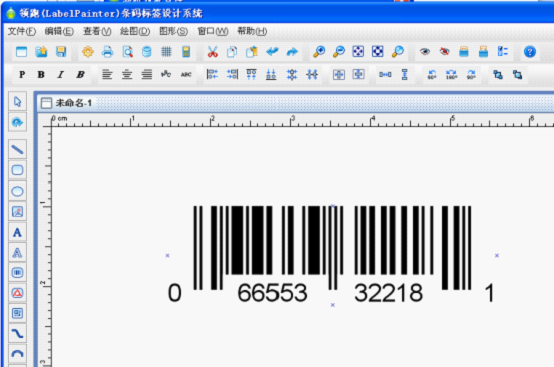Click the save floppy disk icon
Viewport: 554px width, 367px height.
[x=61, y=52]
